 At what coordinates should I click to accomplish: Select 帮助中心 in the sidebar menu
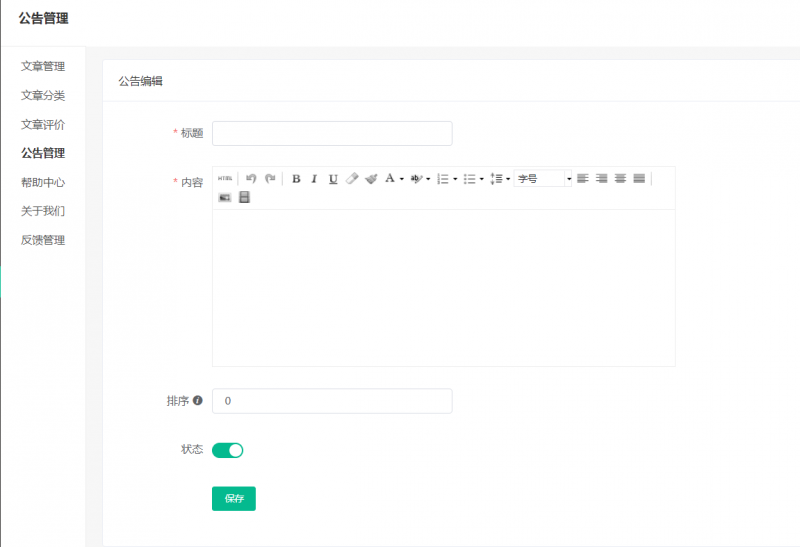click(43, 183)
